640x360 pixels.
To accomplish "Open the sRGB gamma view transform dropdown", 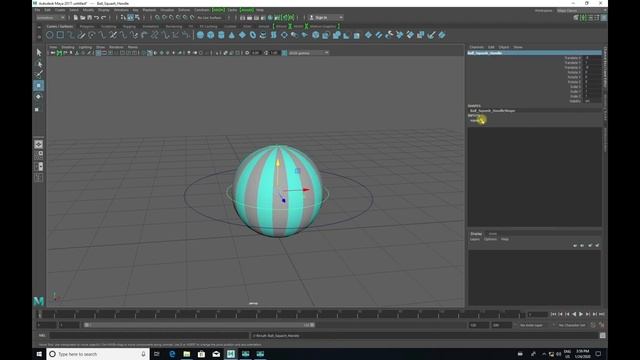I will click(308, 53).
